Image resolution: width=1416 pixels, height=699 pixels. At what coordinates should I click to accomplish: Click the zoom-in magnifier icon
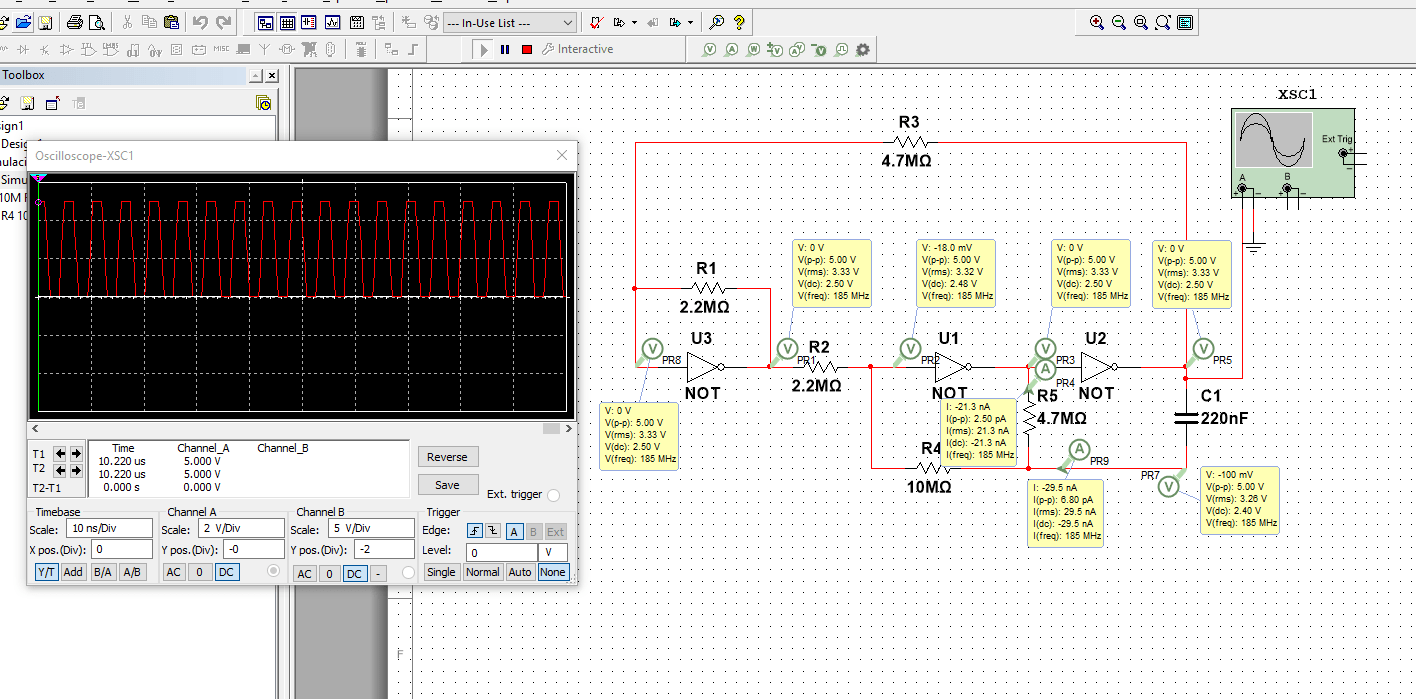[1097, 21]
